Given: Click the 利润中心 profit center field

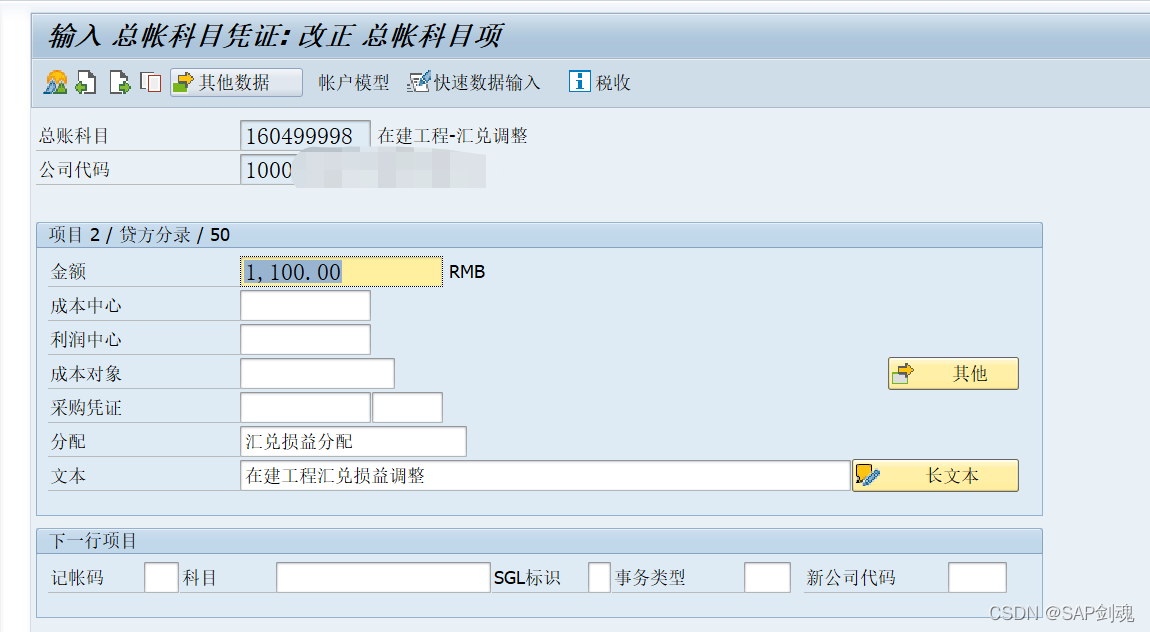Looking at the screenshot, I should [305, 339].
